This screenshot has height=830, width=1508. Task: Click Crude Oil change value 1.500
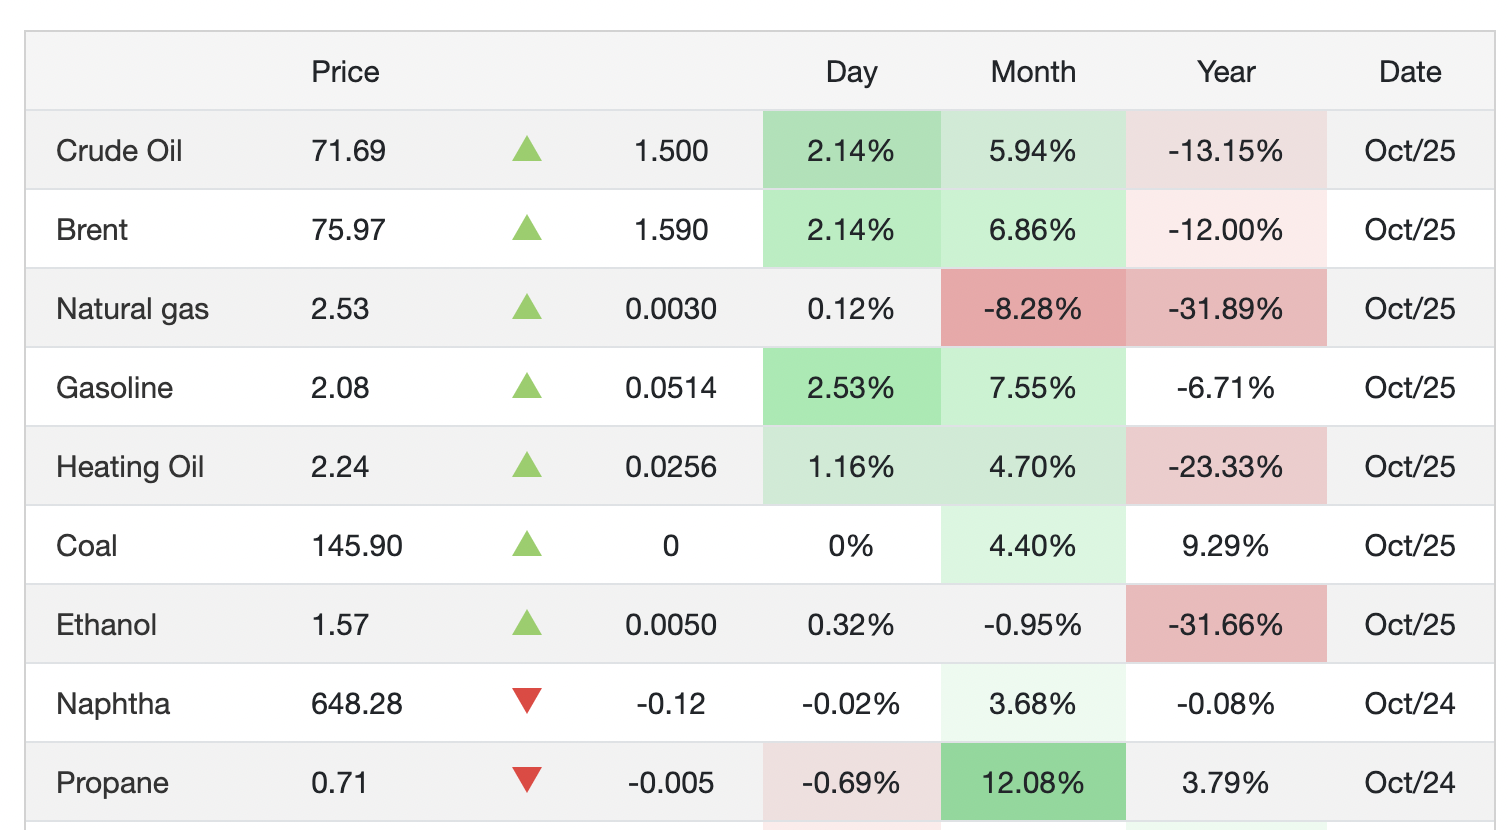point(671,151)
